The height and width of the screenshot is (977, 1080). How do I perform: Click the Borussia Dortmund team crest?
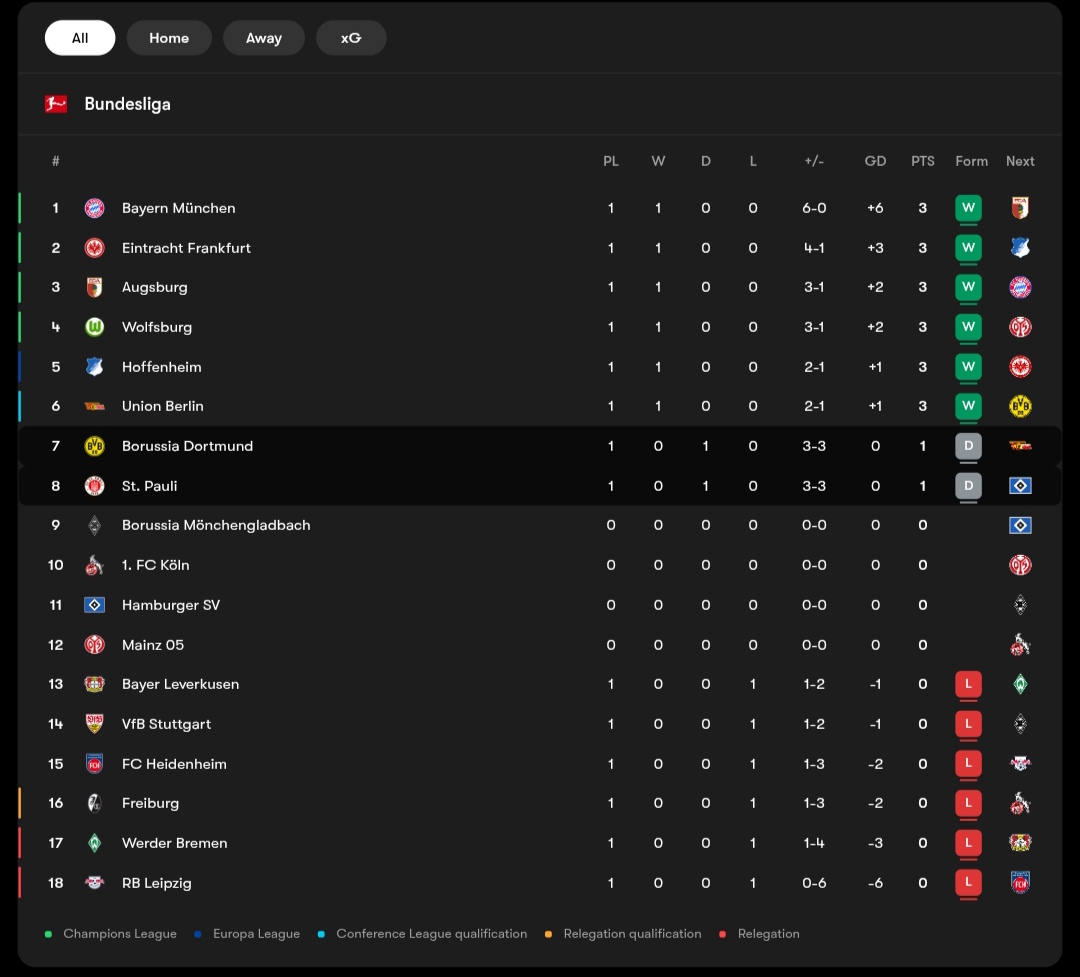tap(94, 446)
